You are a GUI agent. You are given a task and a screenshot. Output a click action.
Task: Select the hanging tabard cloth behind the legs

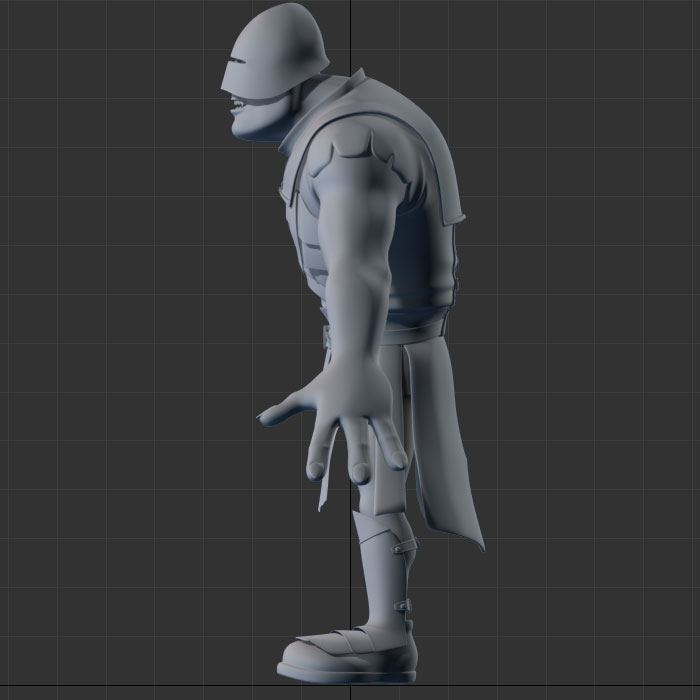[442, 442]
